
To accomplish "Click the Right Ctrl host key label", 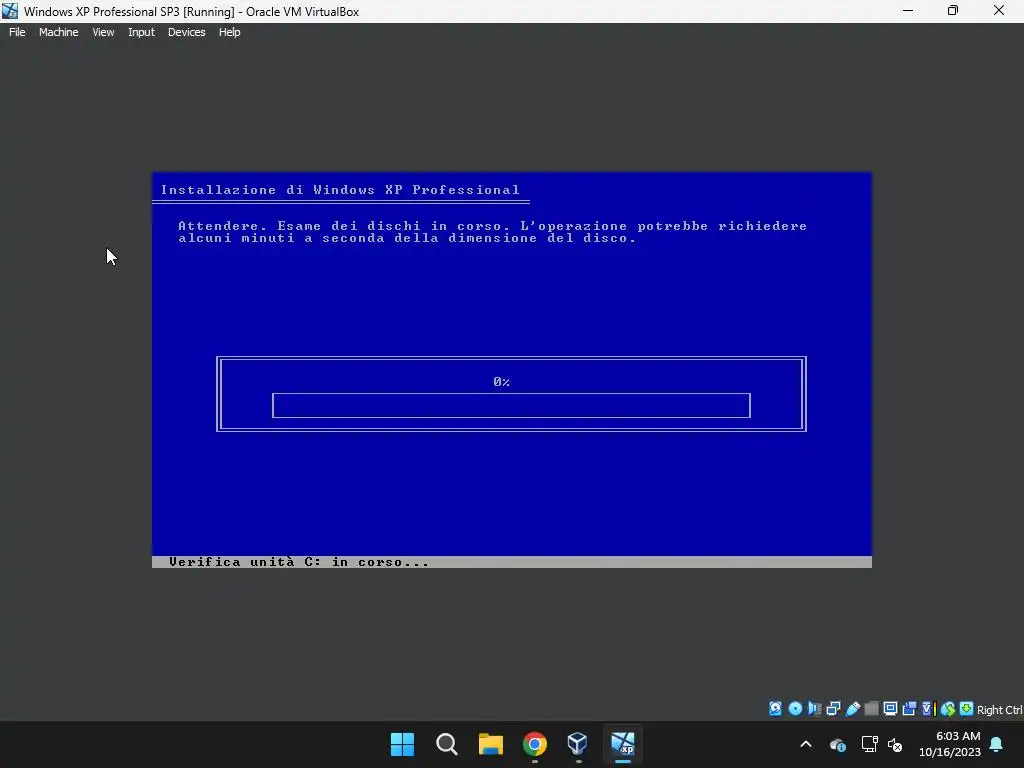I will (x=1000, y=710).
